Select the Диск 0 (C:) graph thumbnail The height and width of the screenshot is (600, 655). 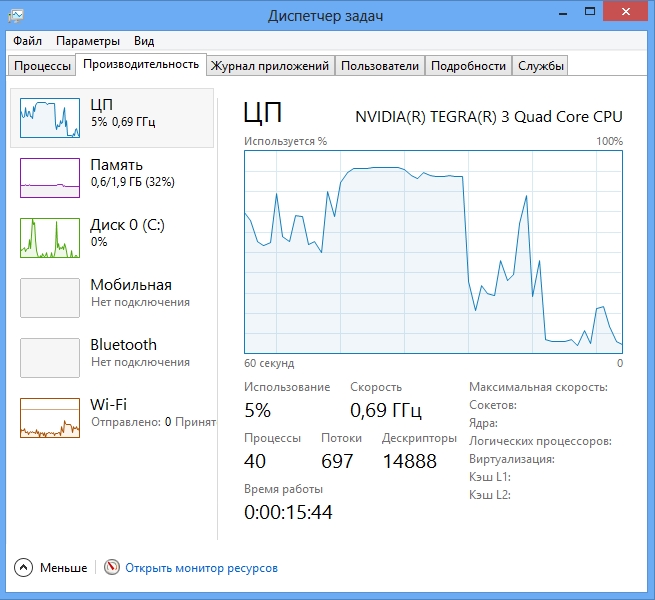[x=50, y=238]
